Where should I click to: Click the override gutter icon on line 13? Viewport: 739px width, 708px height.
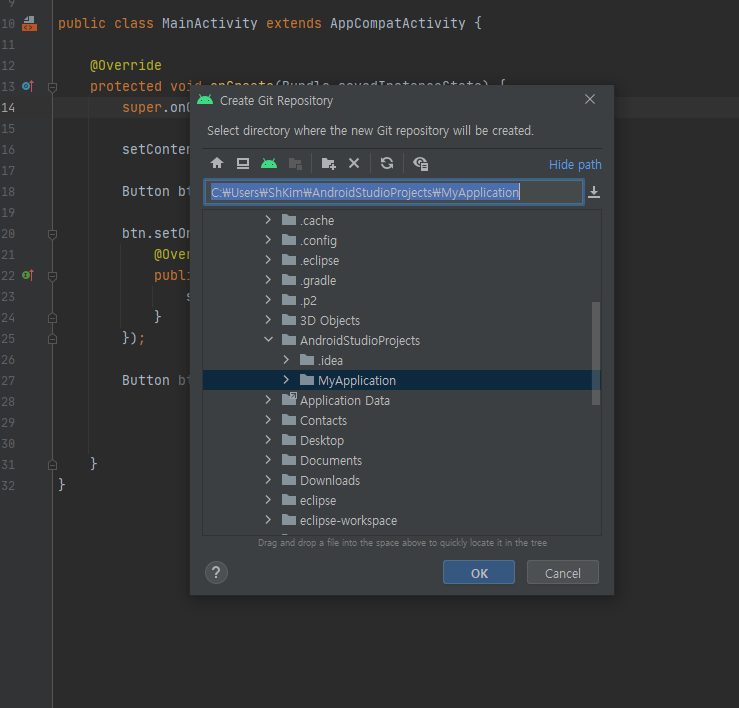28,86
